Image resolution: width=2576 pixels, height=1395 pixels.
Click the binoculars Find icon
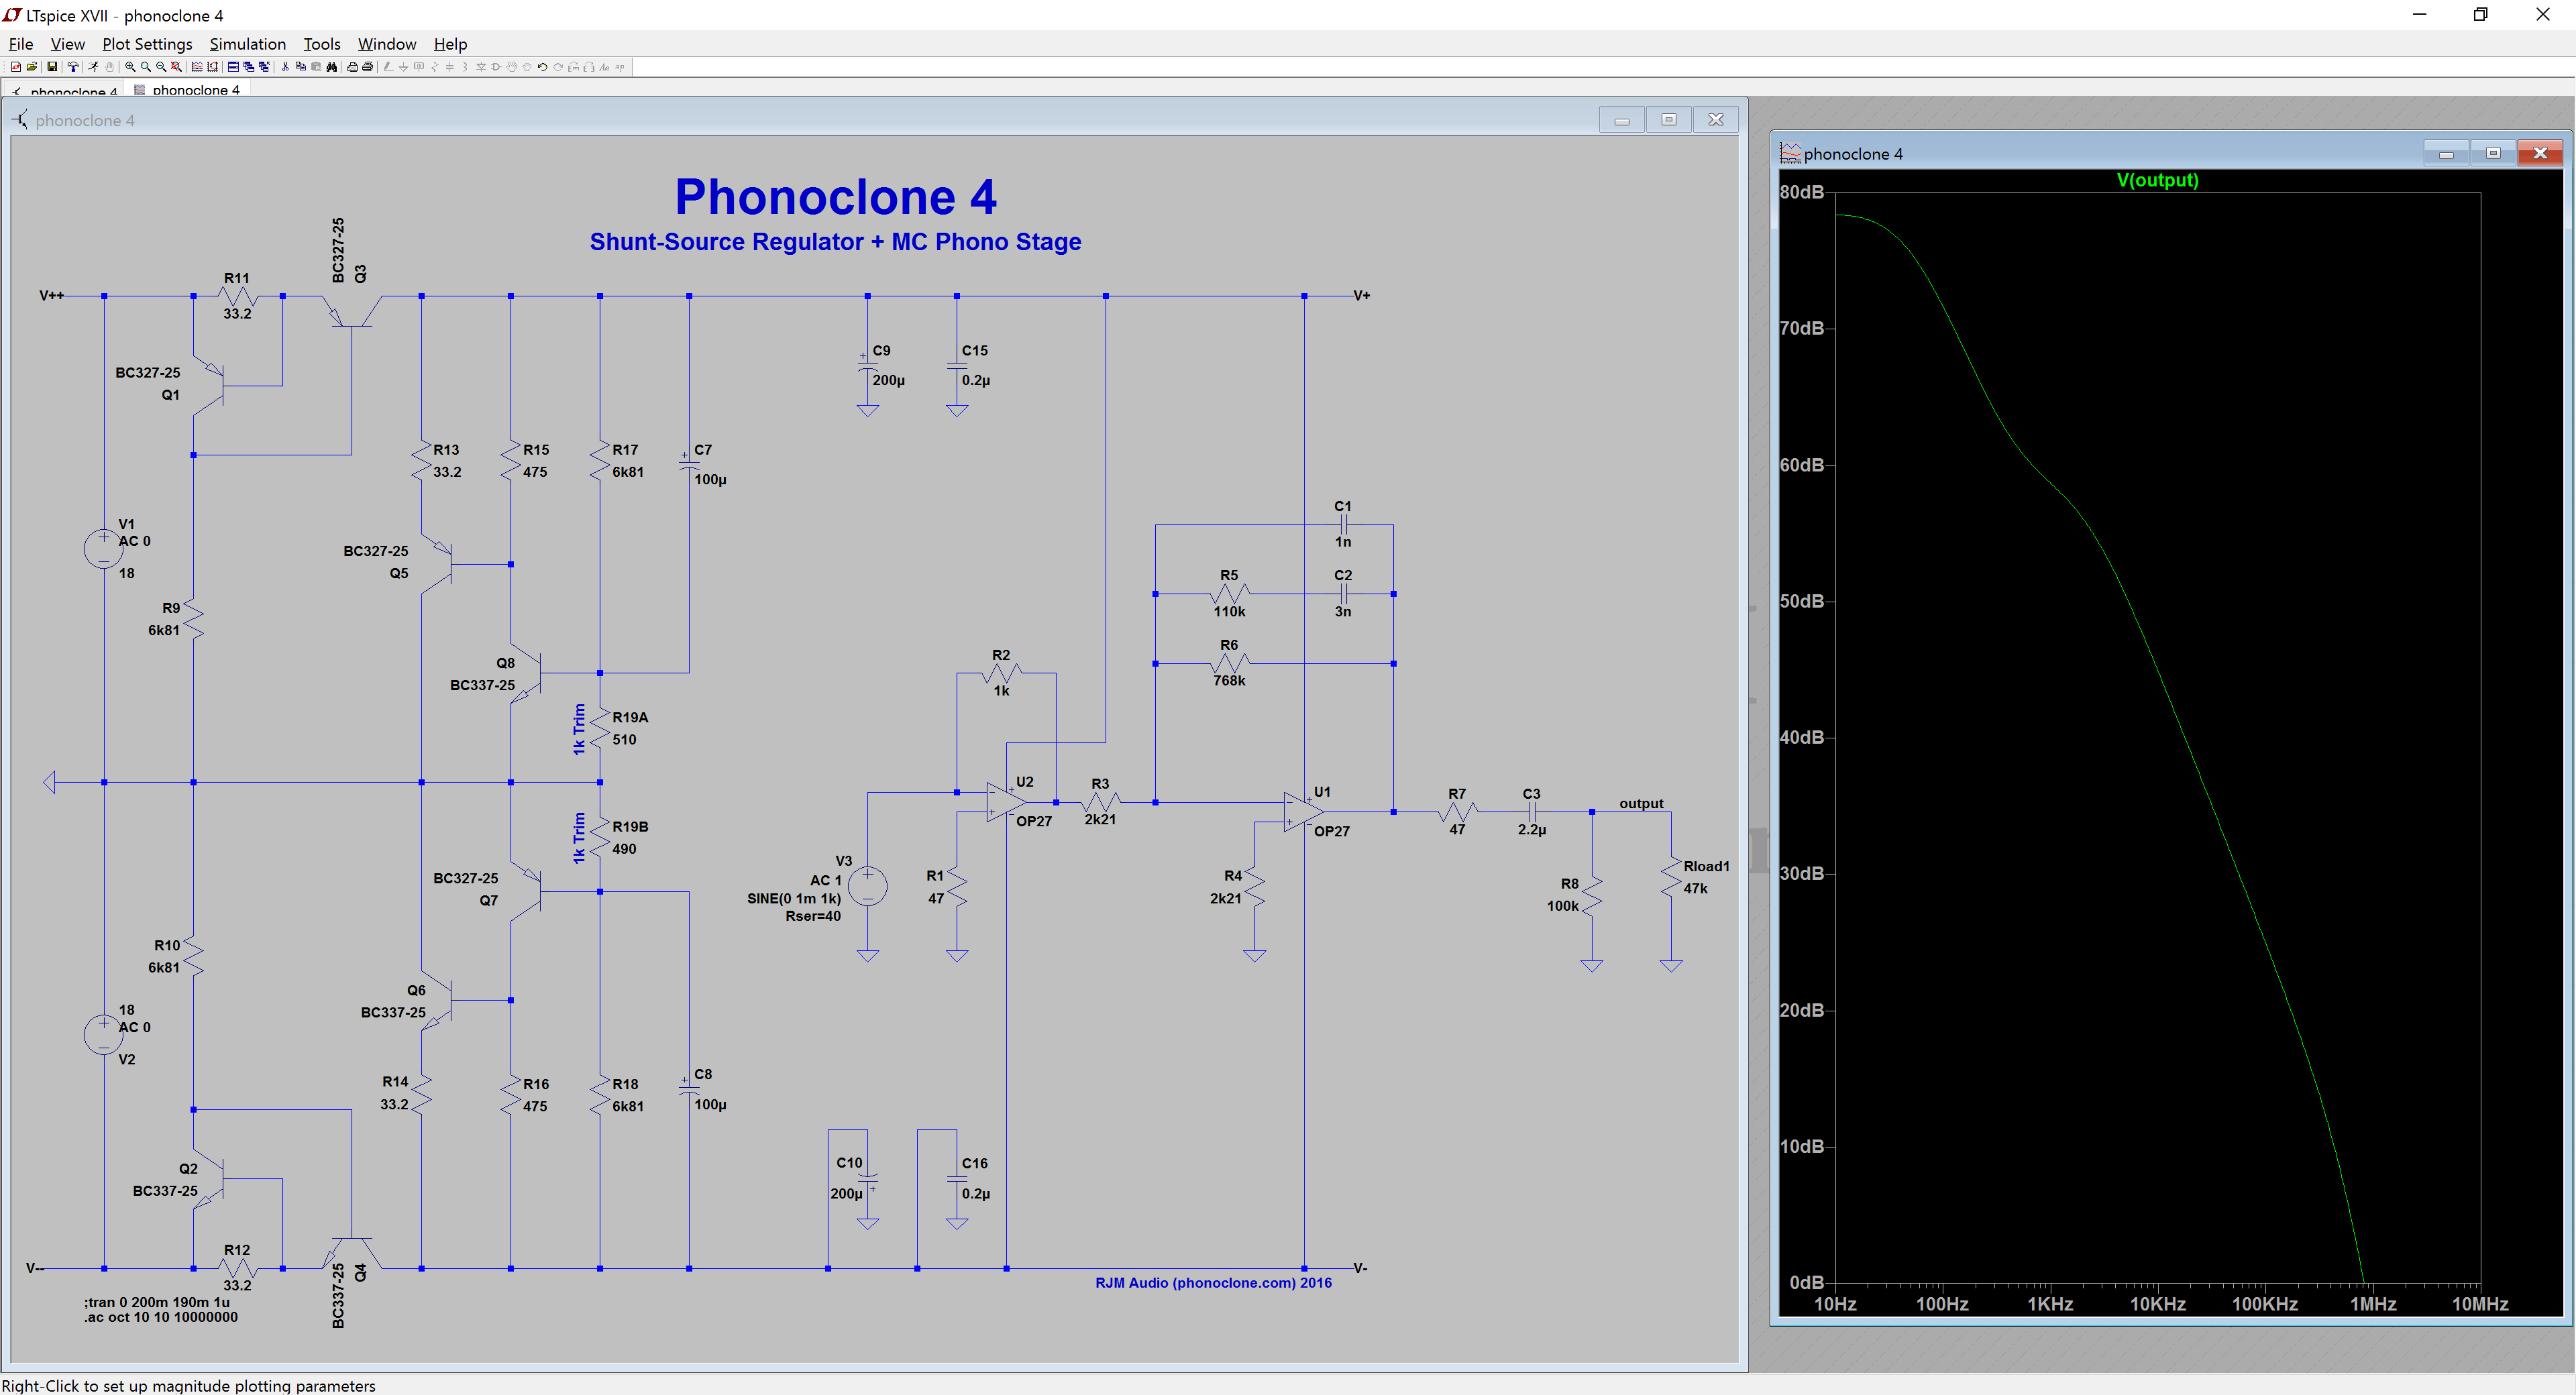pyautogui.click(x=332, y=67)
